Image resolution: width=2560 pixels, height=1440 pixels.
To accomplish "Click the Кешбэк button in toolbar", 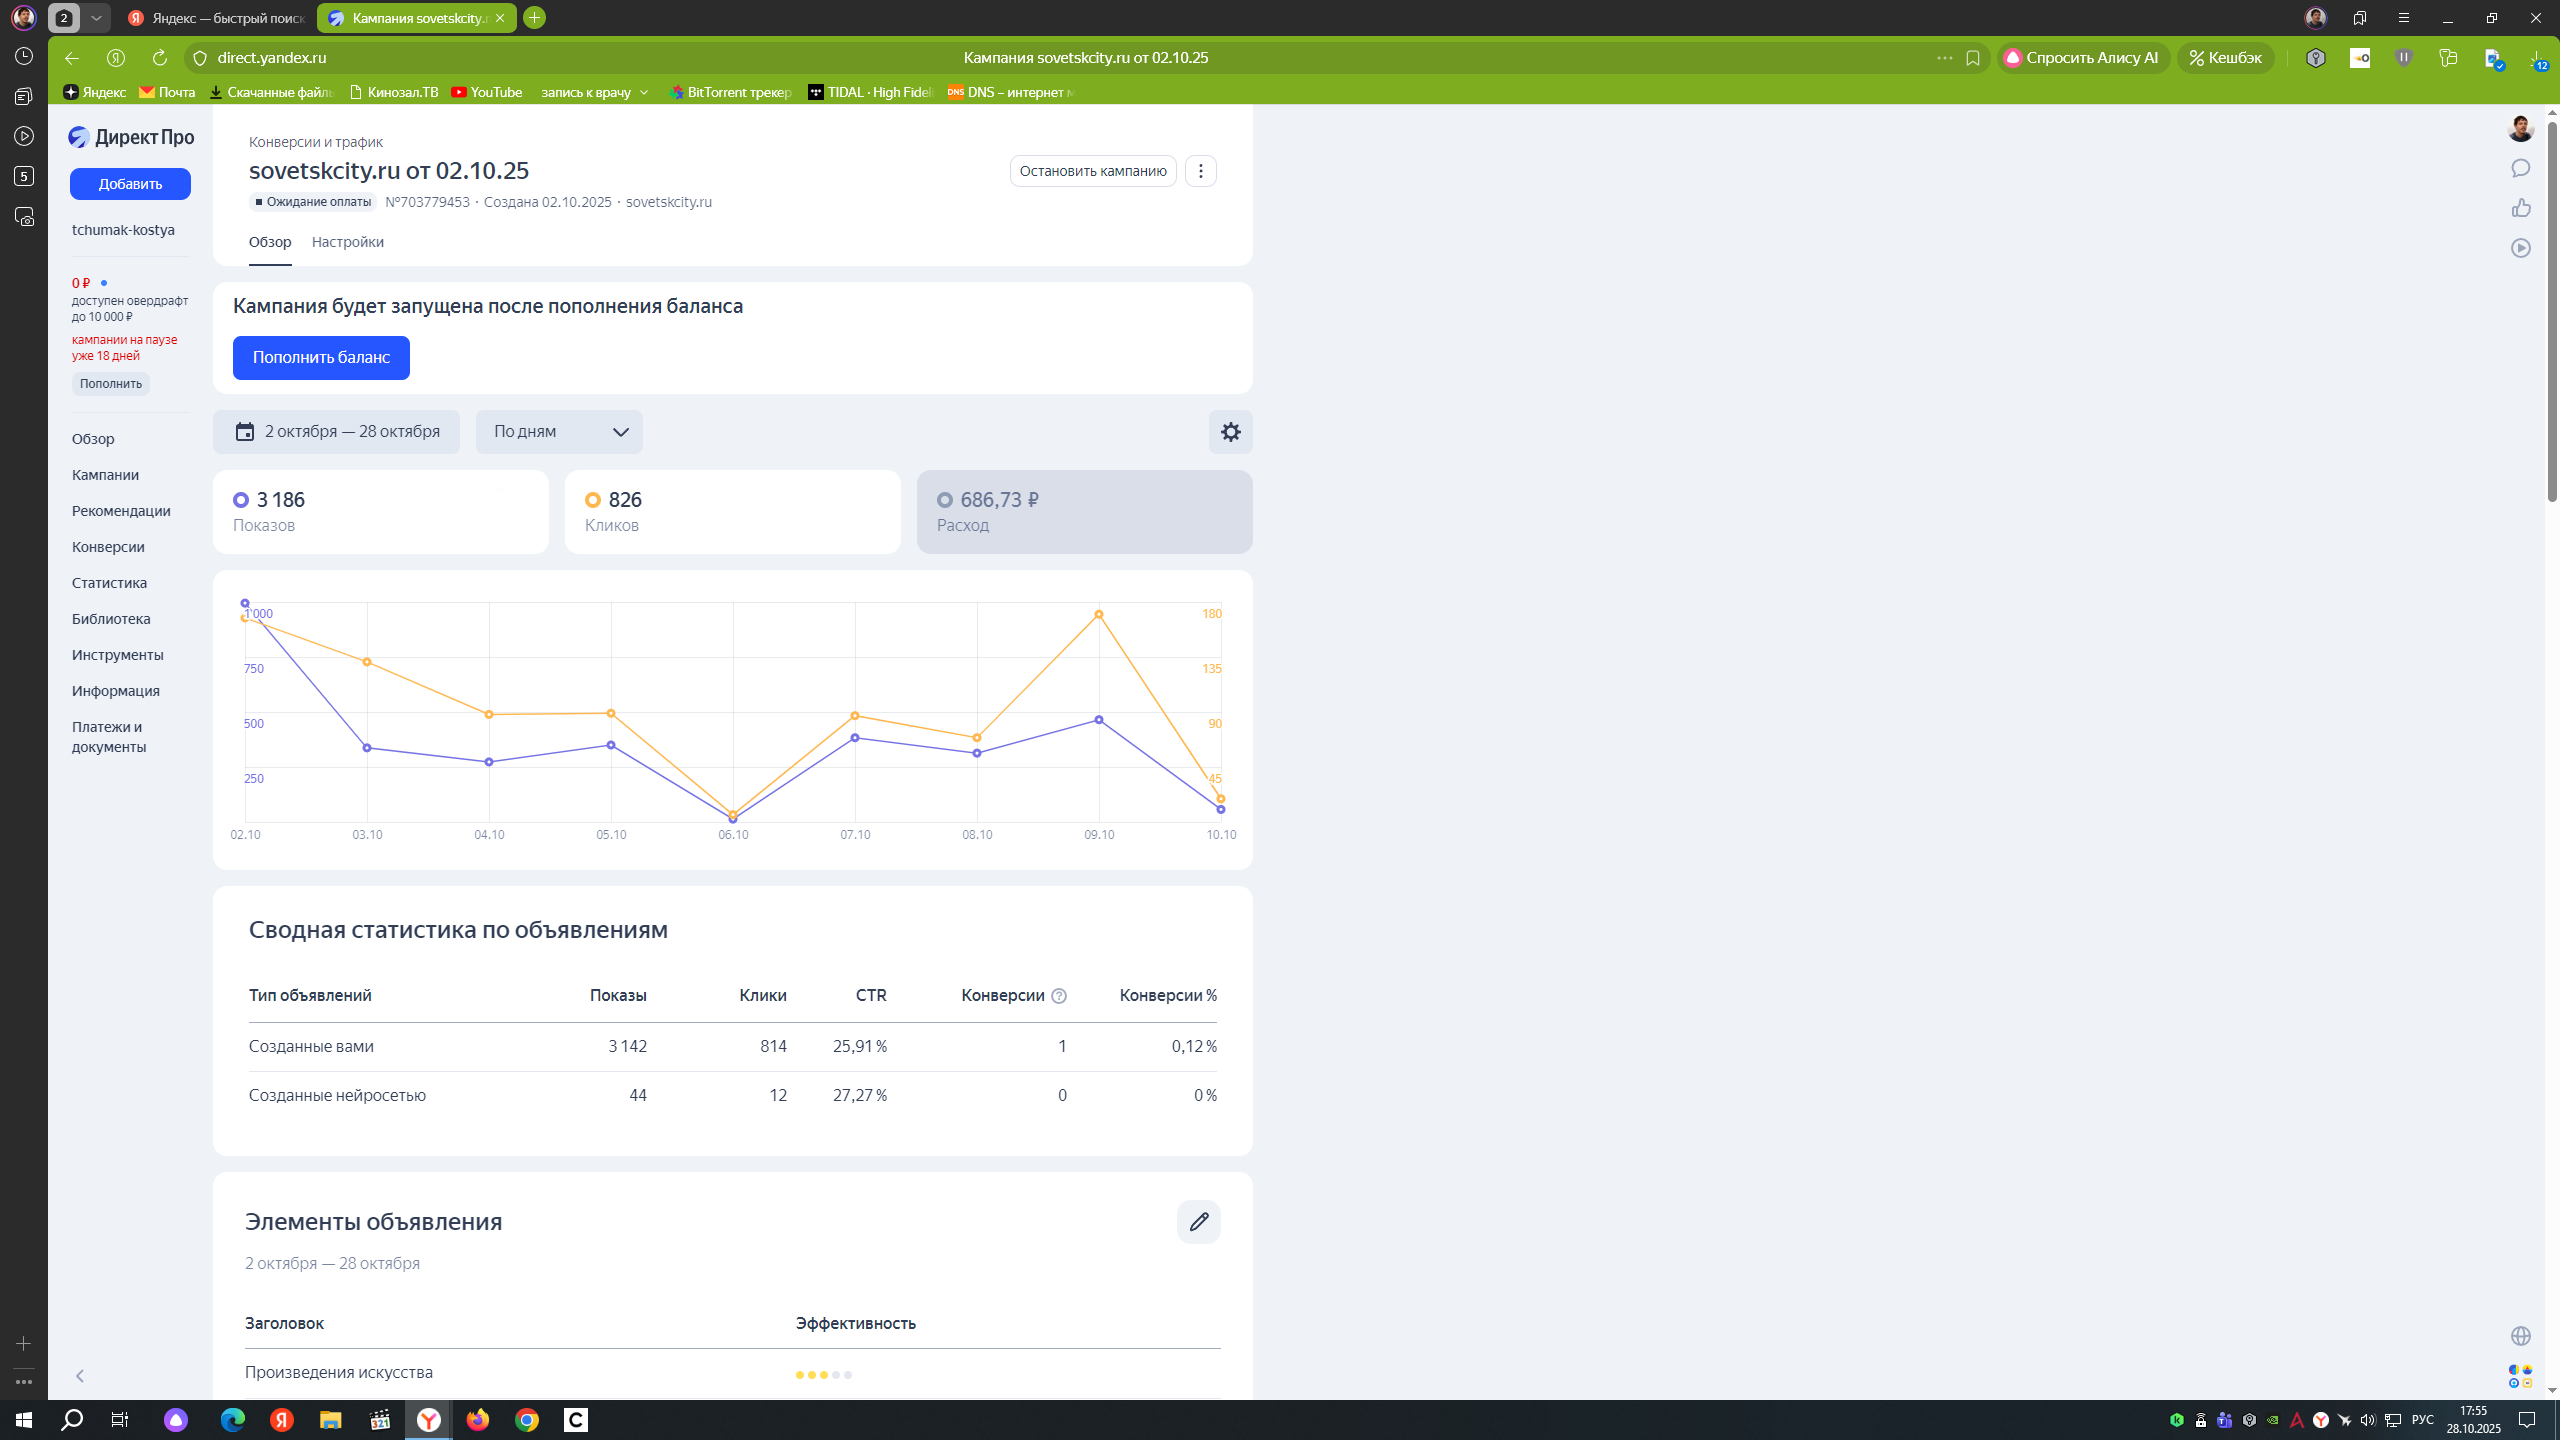I will (x=2226, y=58).
